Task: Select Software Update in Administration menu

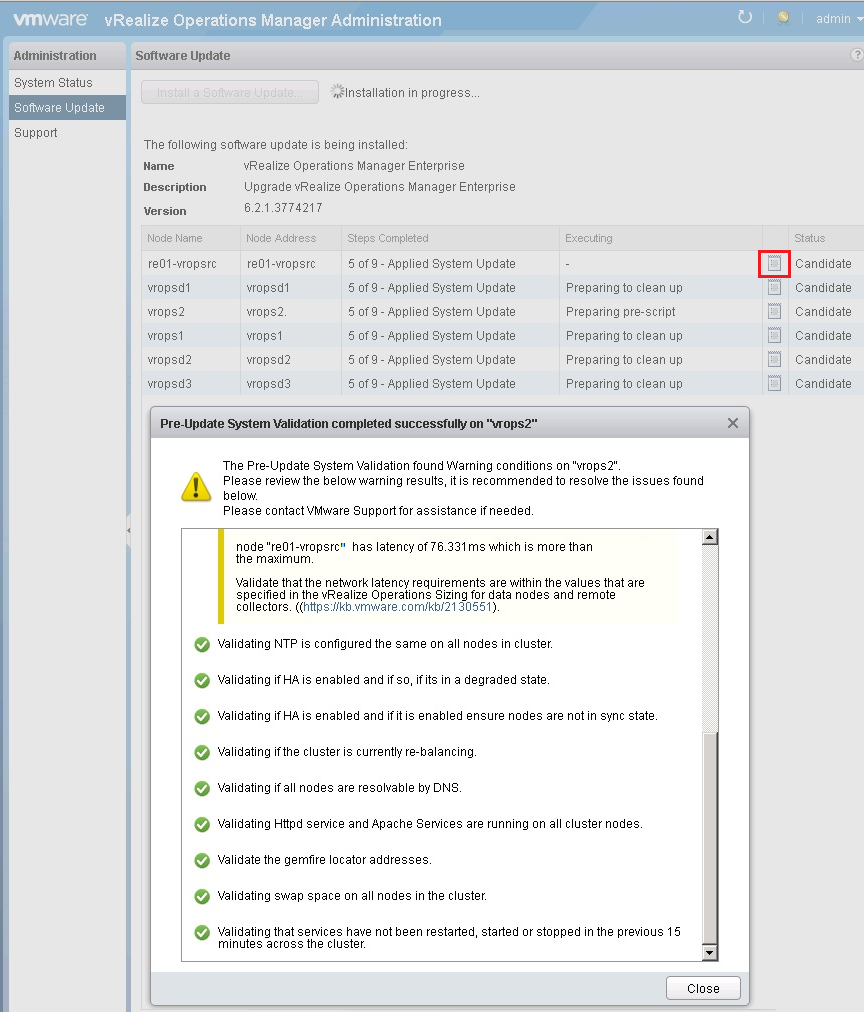Action: [59, 108]
